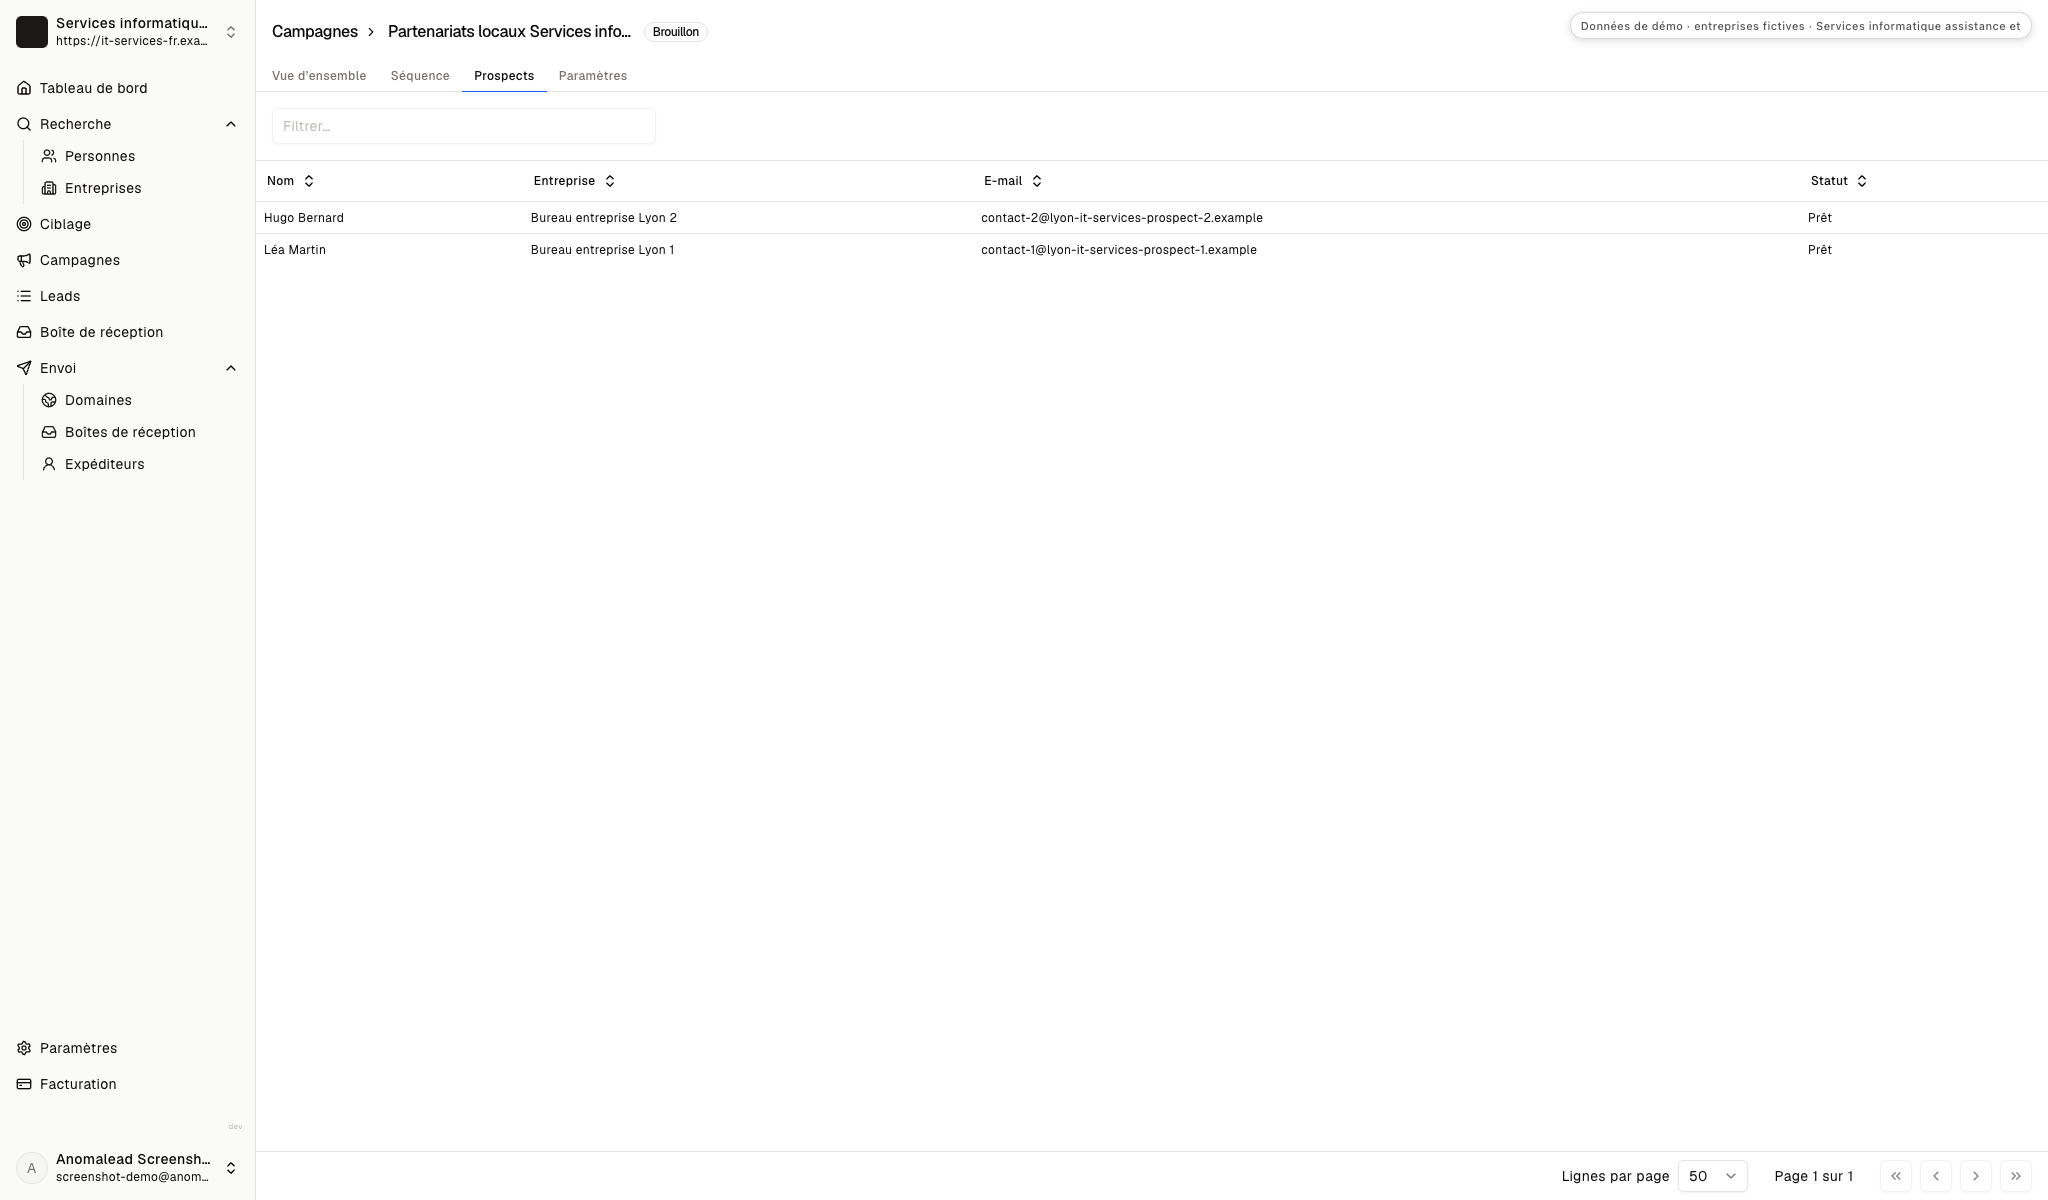This screenshot has width=2048, height=1200.
Task: Go to the previous page arrow
Action: [1936, 1176]
